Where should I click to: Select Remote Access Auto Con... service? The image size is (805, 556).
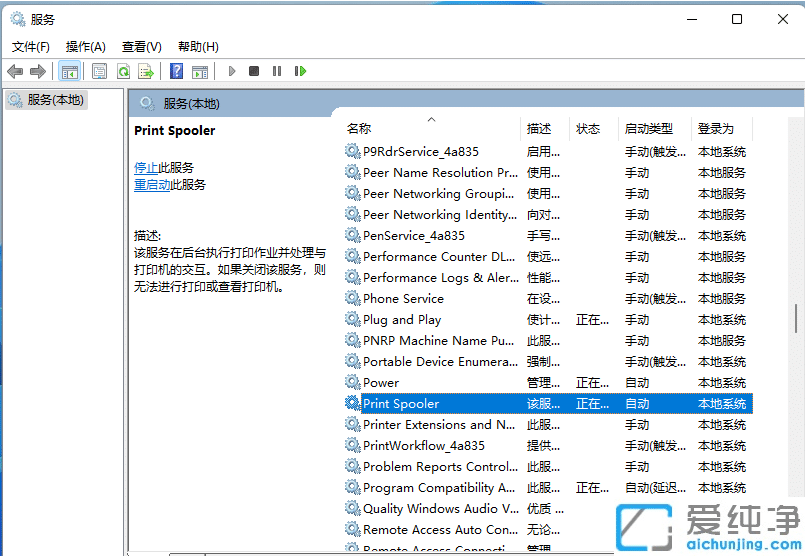click(440, 530)
